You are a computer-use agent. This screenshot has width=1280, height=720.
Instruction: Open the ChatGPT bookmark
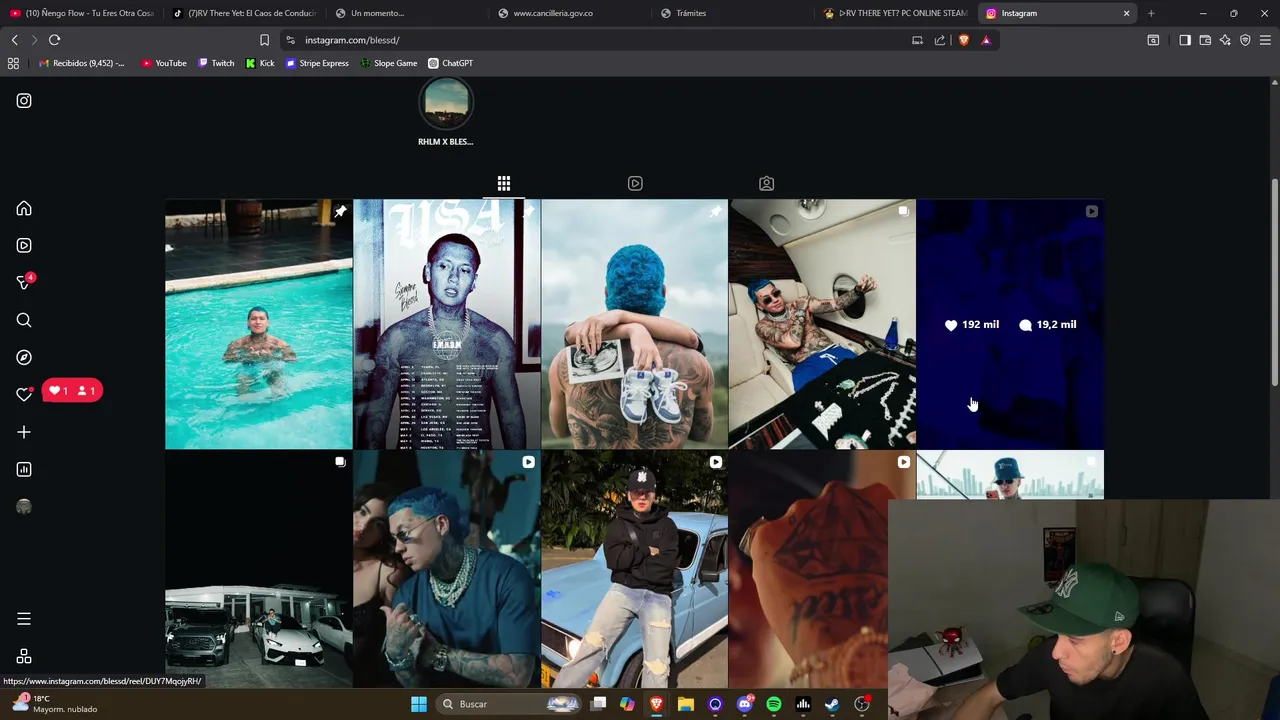450,63
